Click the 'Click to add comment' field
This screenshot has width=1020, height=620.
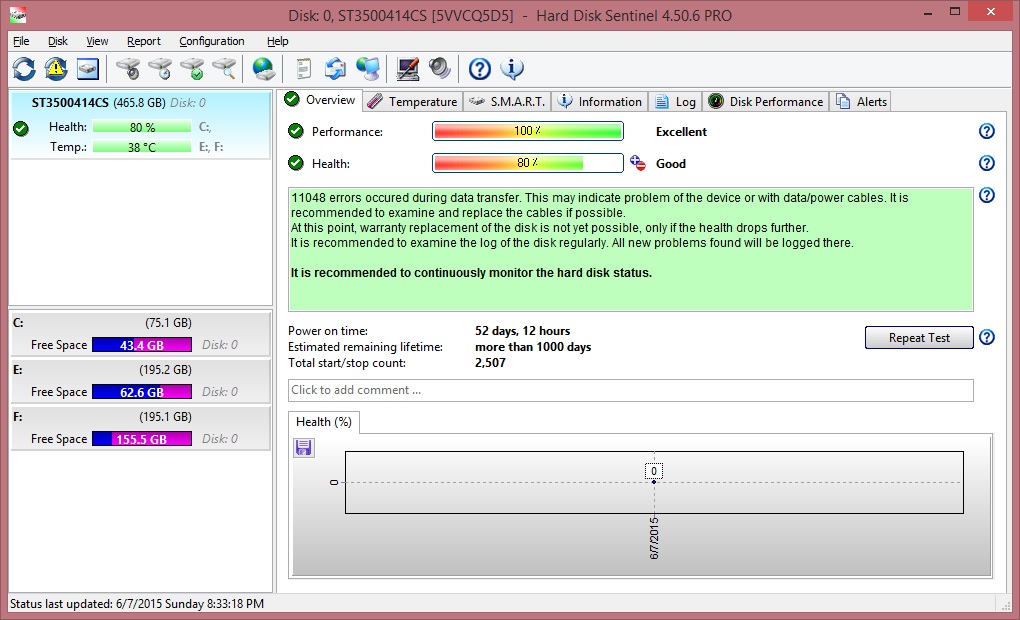[x=630, y=390]
